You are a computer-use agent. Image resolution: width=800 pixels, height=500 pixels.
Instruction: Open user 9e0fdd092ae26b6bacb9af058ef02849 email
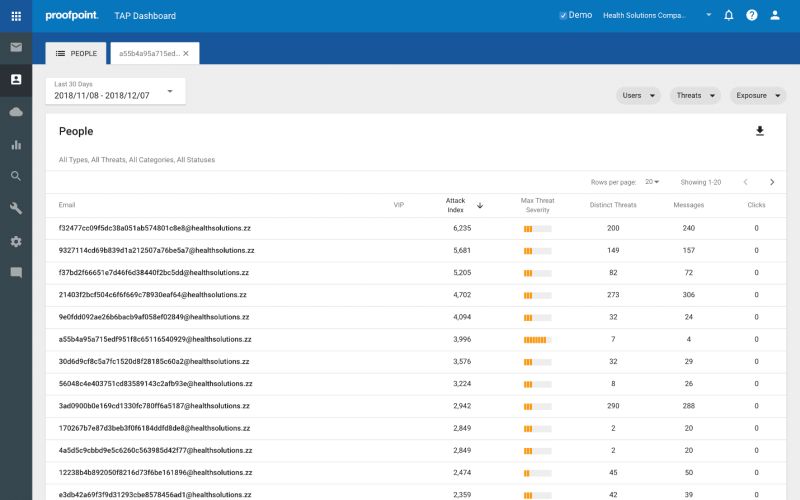coord(154,317)
